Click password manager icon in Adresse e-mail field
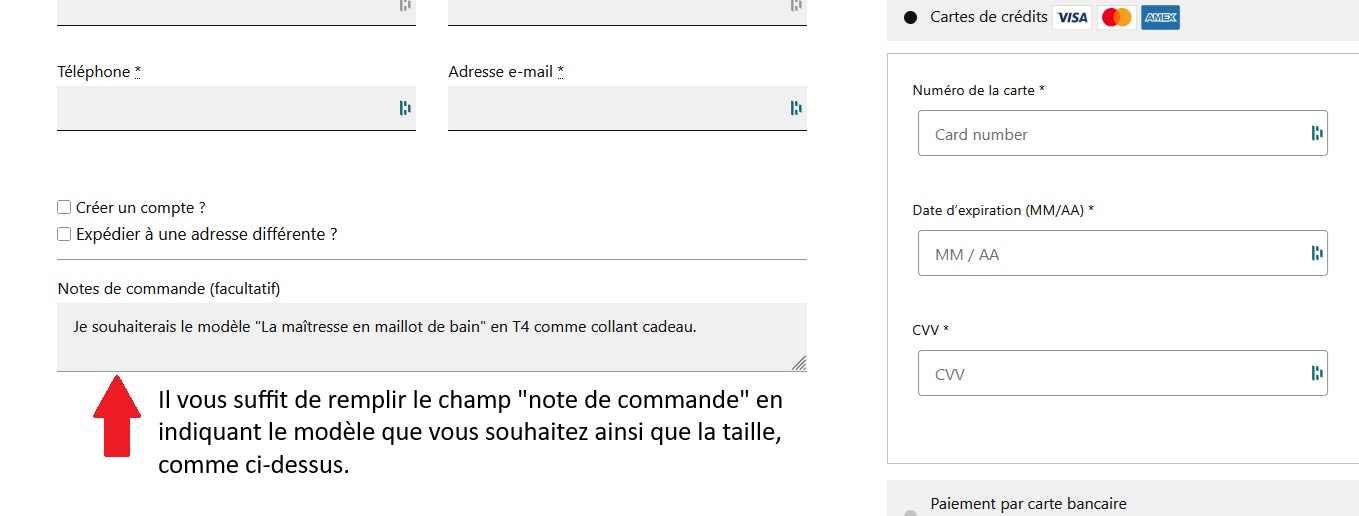The width and height of the screenshot is (1359, 516). point(796,108)
